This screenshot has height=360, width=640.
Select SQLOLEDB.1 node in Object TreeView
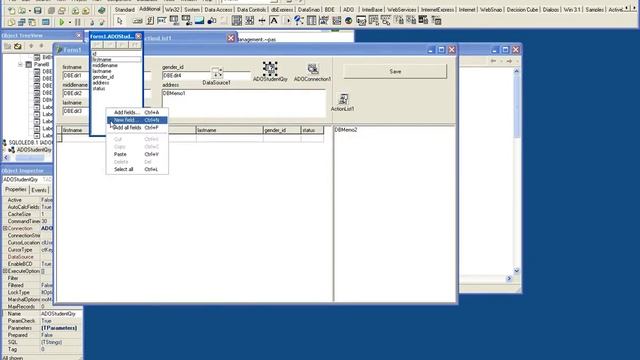(x=30, y=143)
